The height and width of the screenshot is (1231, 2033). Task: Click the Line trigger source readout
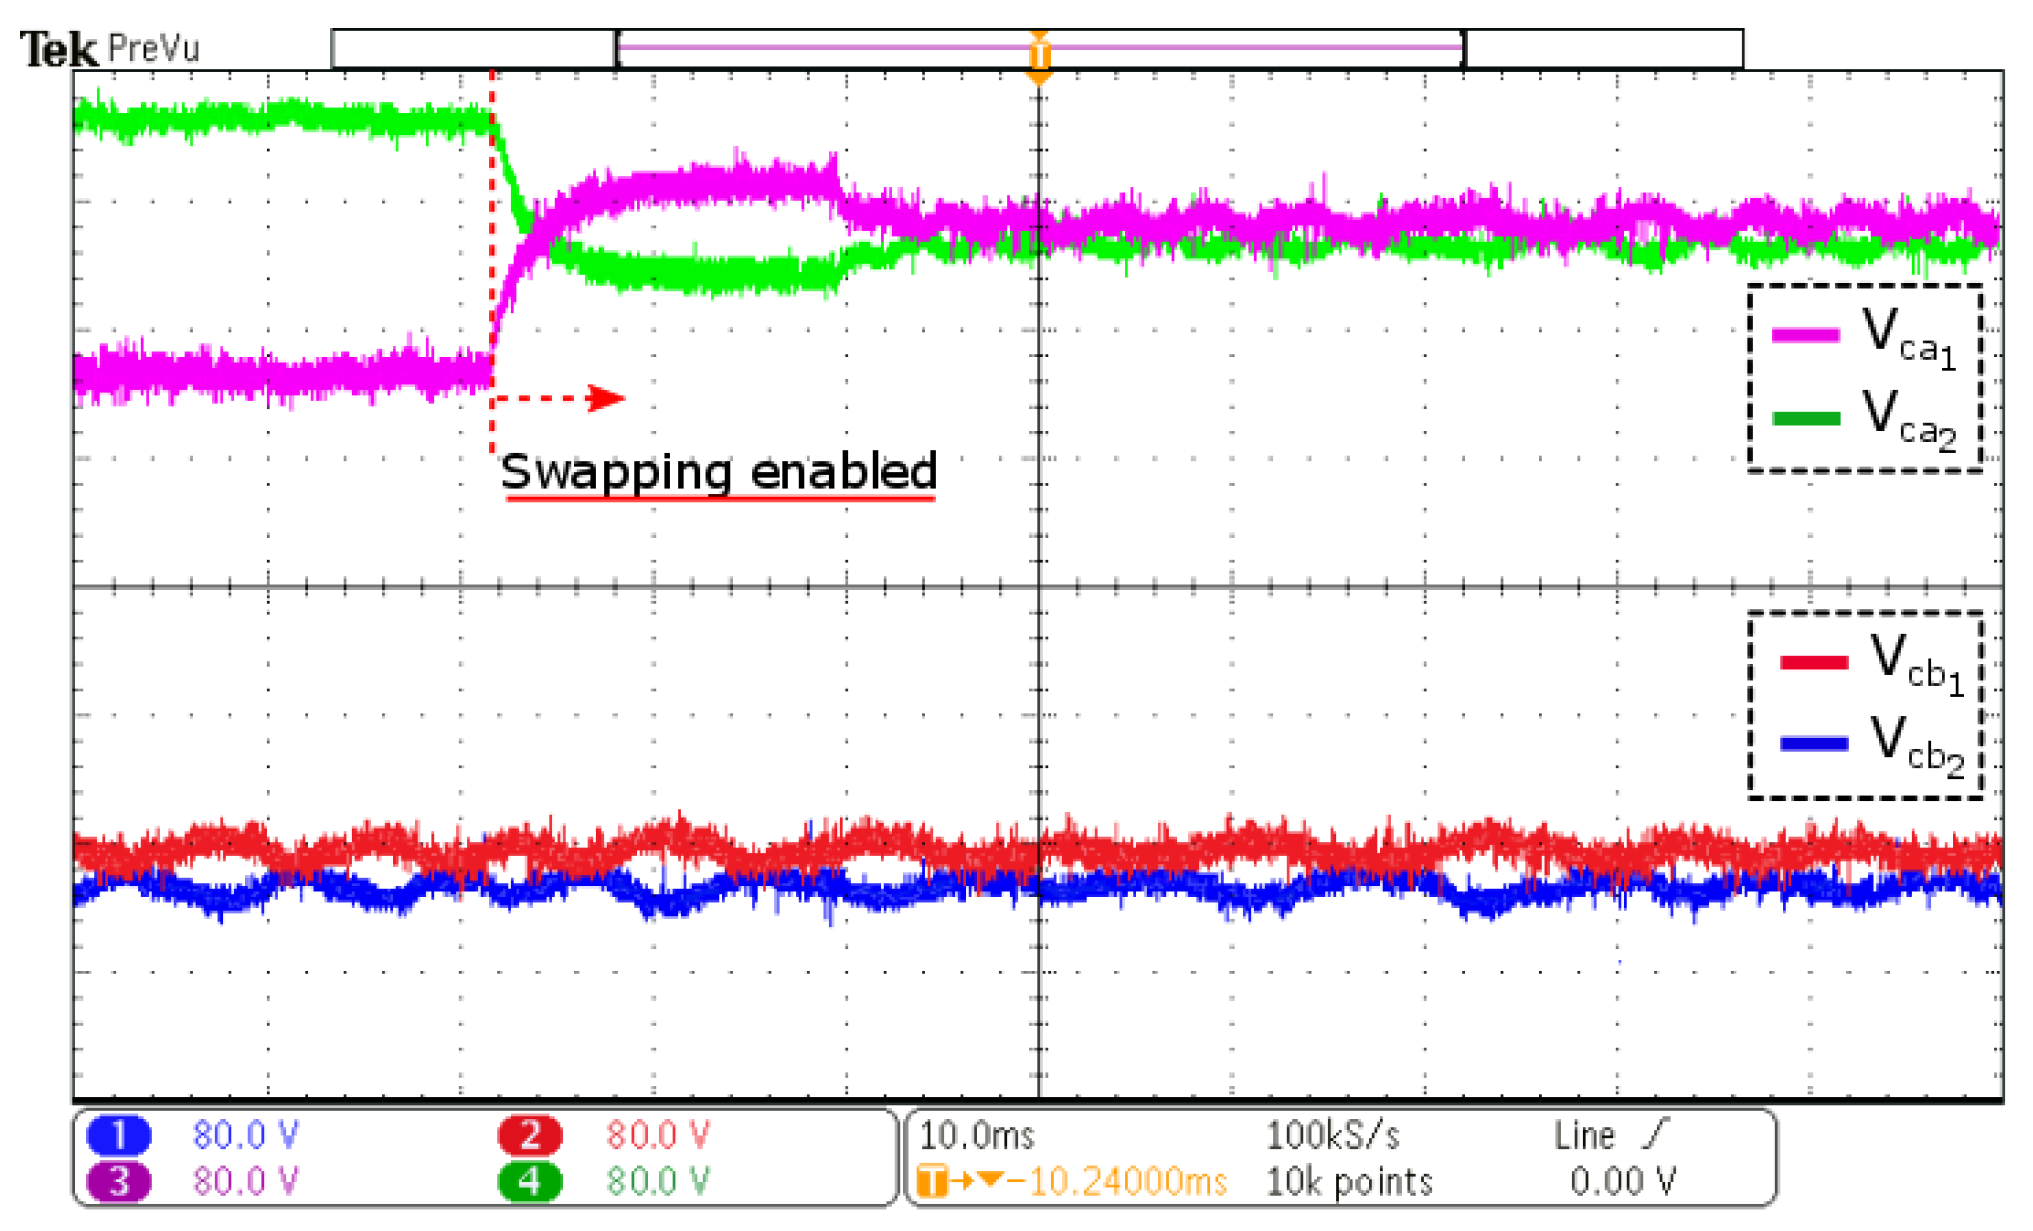point(1584,1135)
